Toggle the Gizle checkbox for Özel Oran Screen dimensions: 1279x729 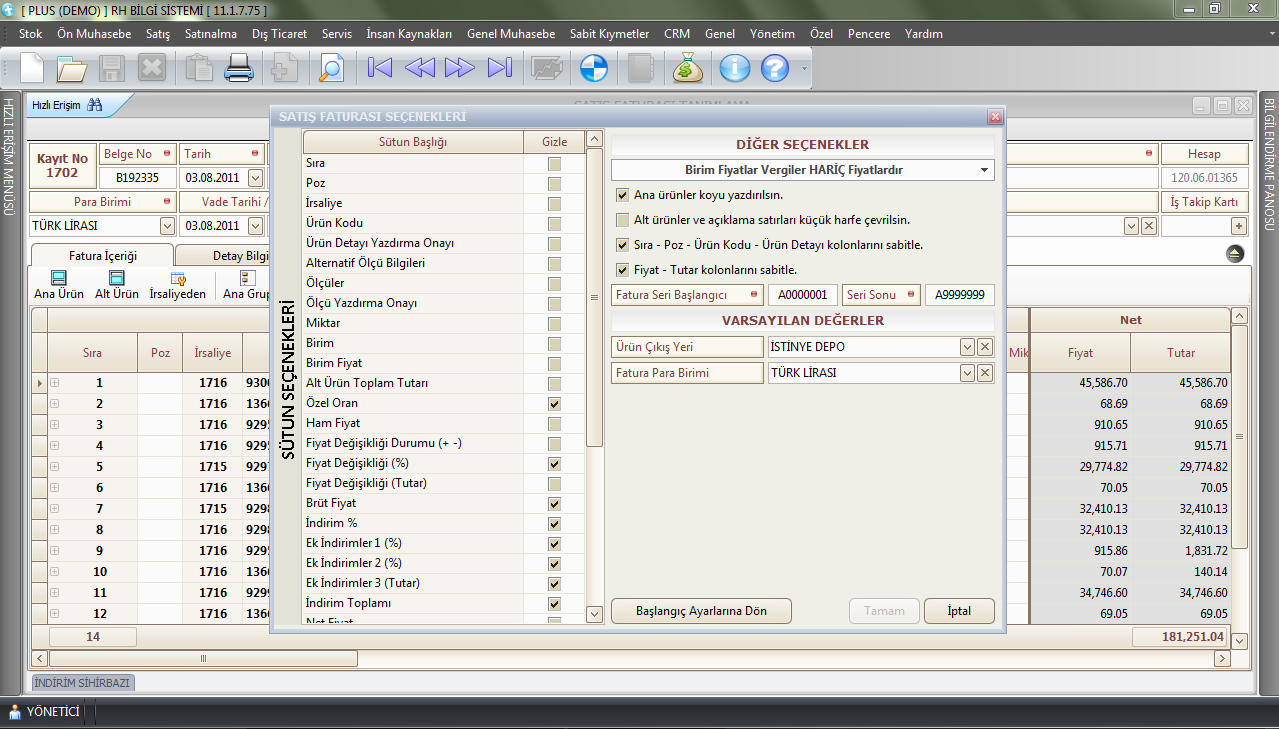pyautogui.click(x=554, y=404)
